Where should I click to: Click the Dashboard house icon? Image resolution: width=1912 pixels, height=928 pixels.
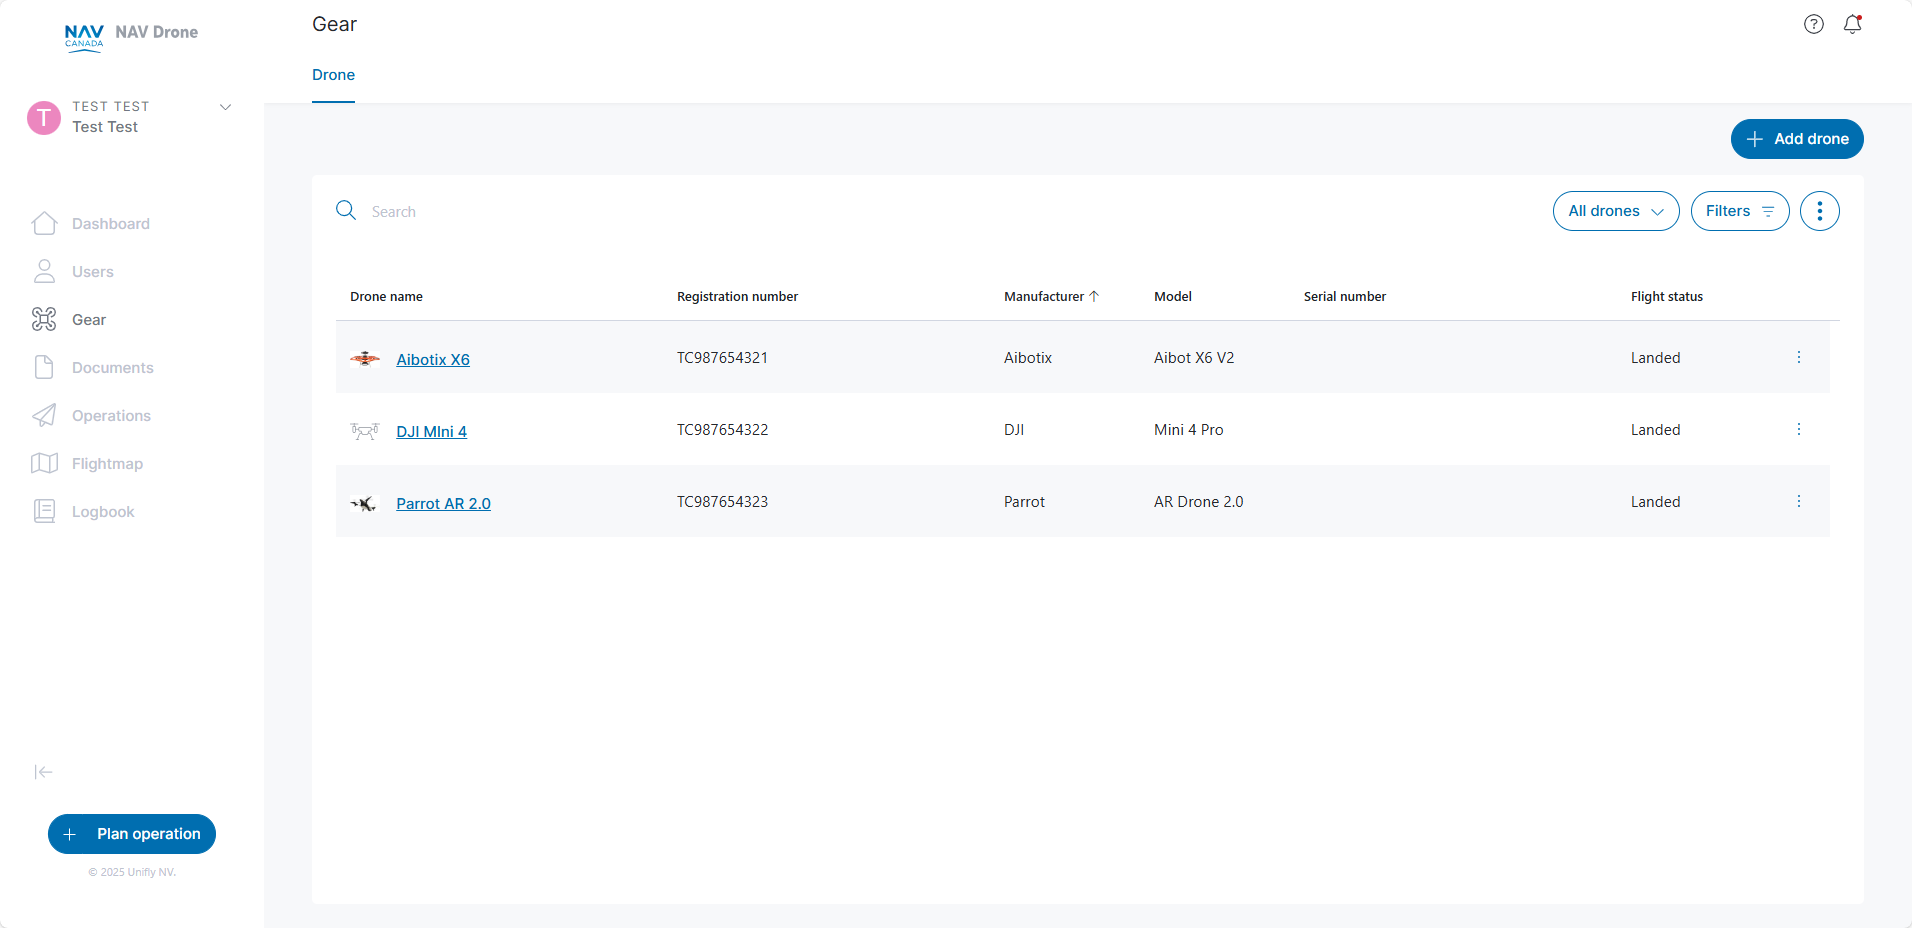click(x=44, y=223)
